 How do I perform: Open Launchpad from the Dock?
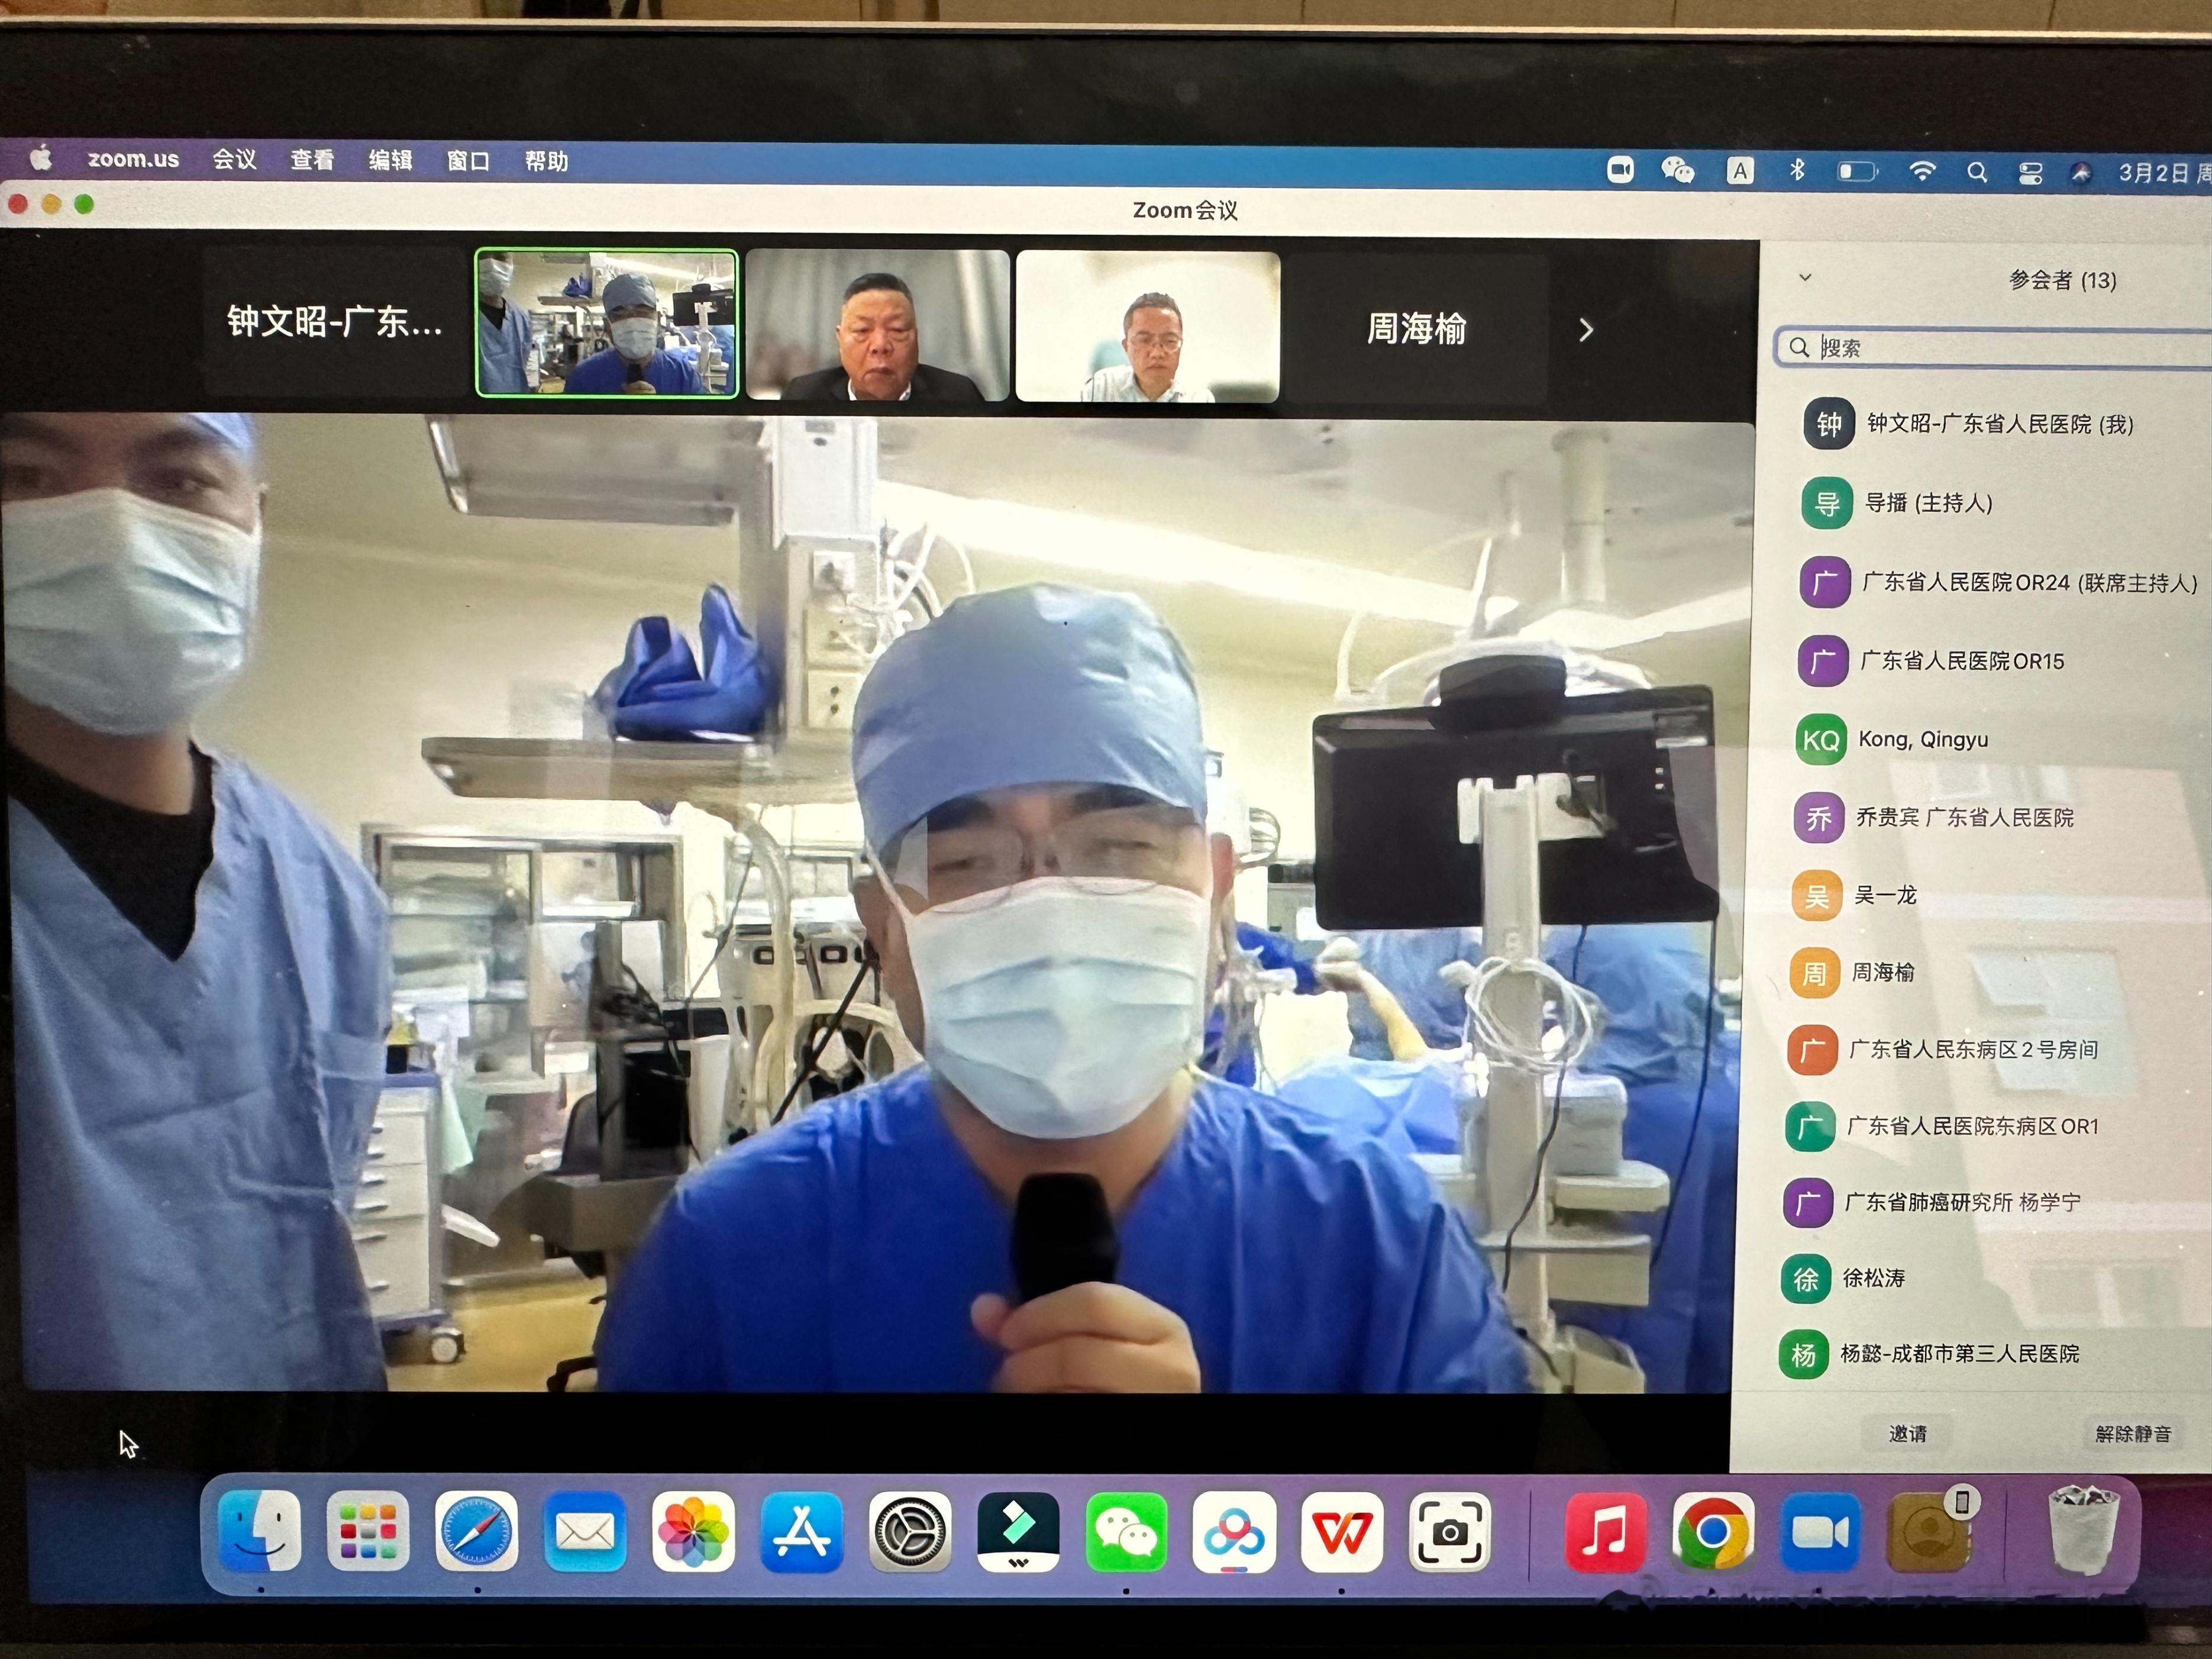[x=367, y=1531]
